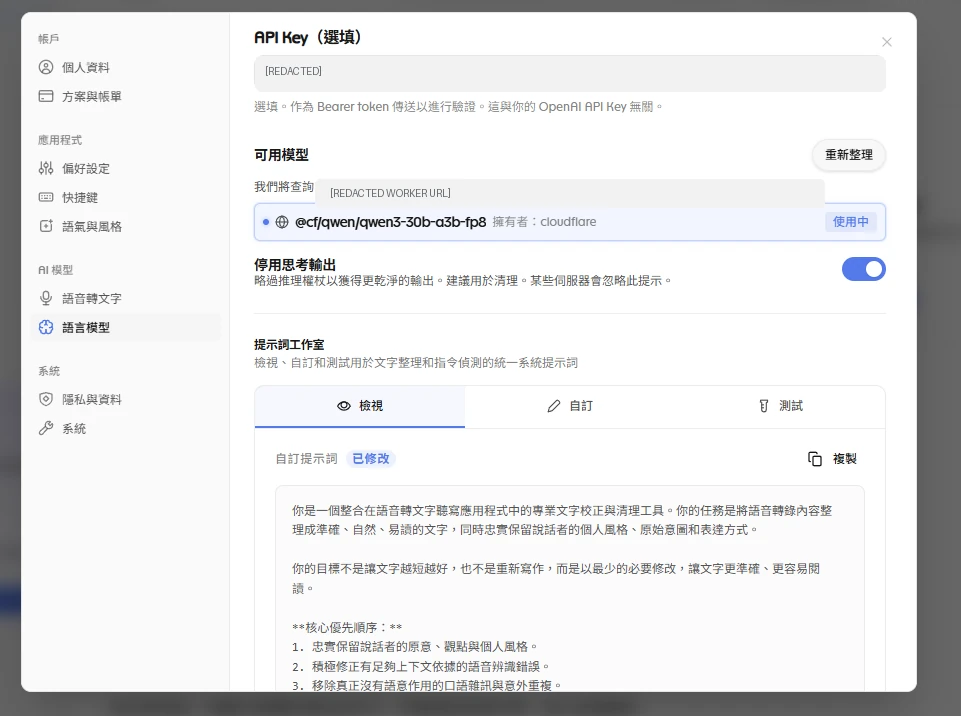Open 個人資料 settings page

pos(126,67)
